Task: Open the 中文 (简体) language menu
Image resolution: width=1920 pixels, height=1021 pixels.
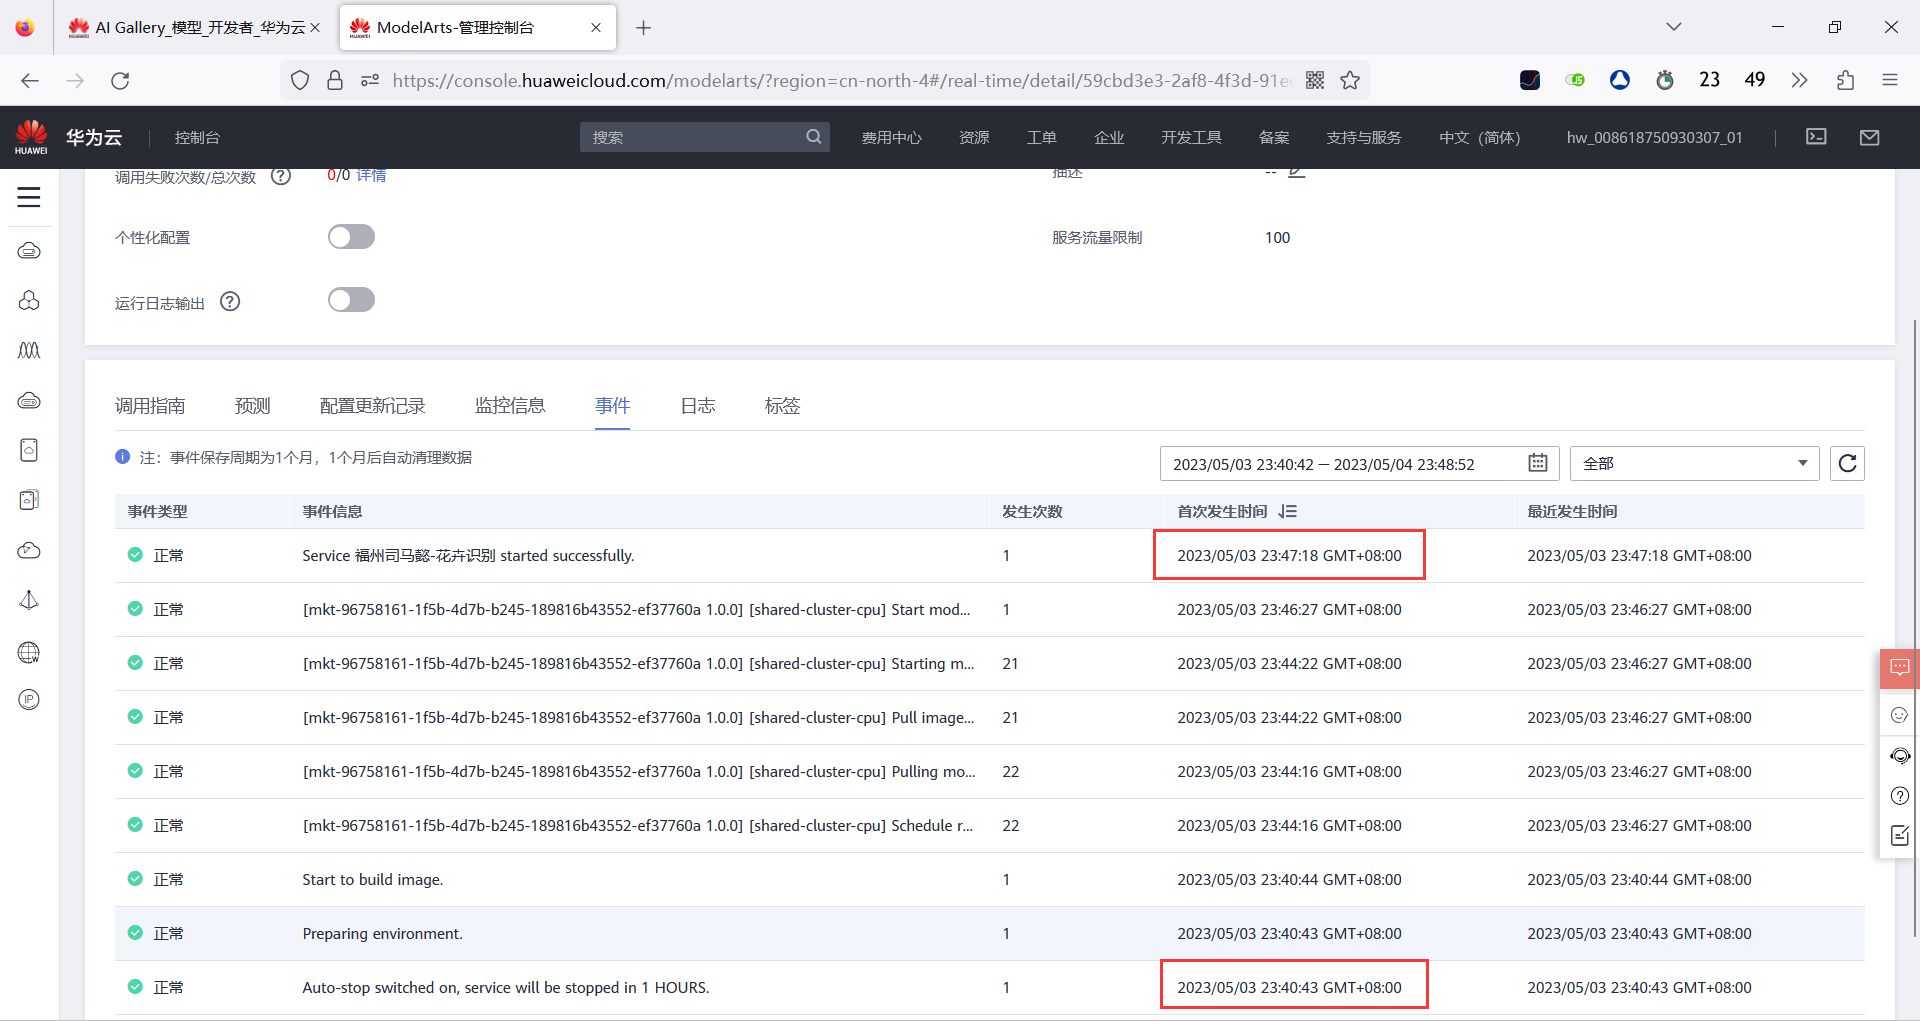Action: 1479,137
